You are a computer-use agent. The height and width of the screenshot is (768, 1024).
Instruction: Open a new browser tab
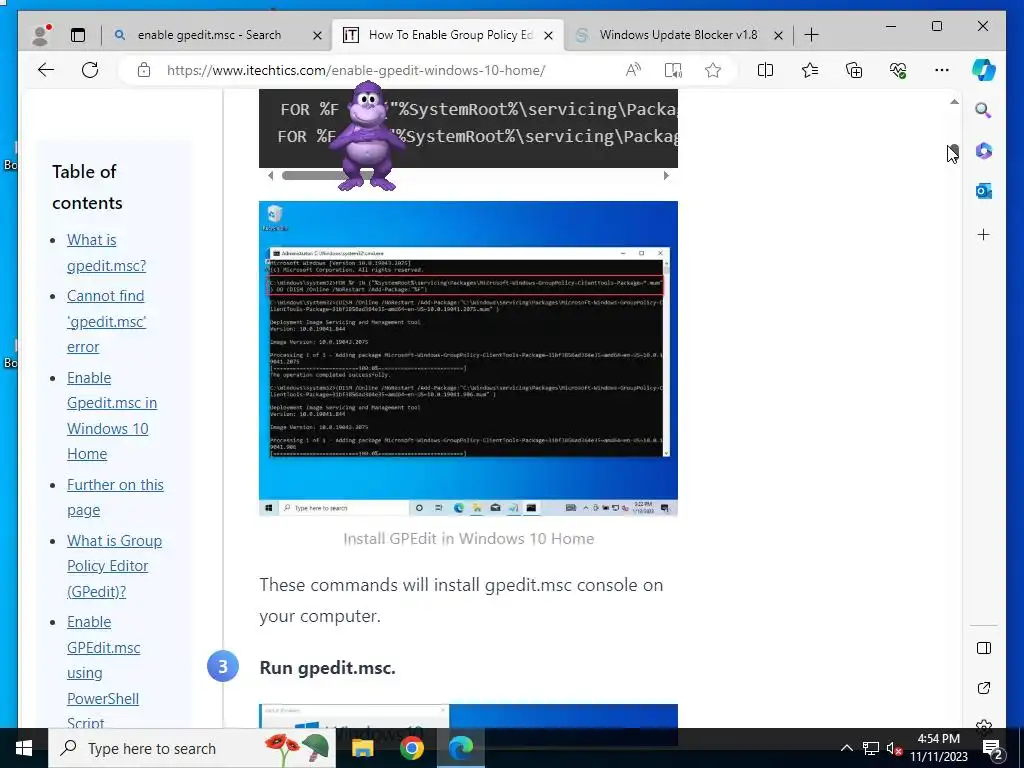click(811, 35)
